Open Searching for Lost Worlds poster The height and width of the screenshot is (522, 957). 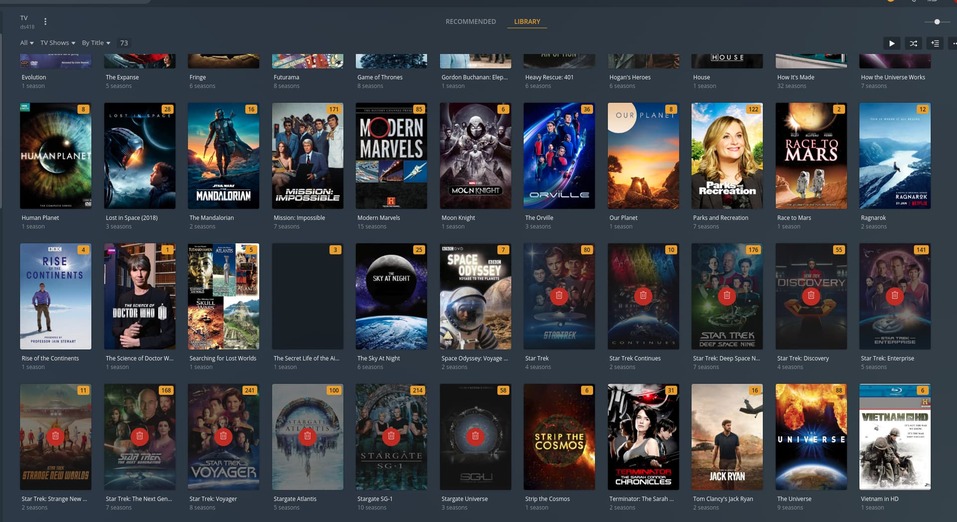223,296
